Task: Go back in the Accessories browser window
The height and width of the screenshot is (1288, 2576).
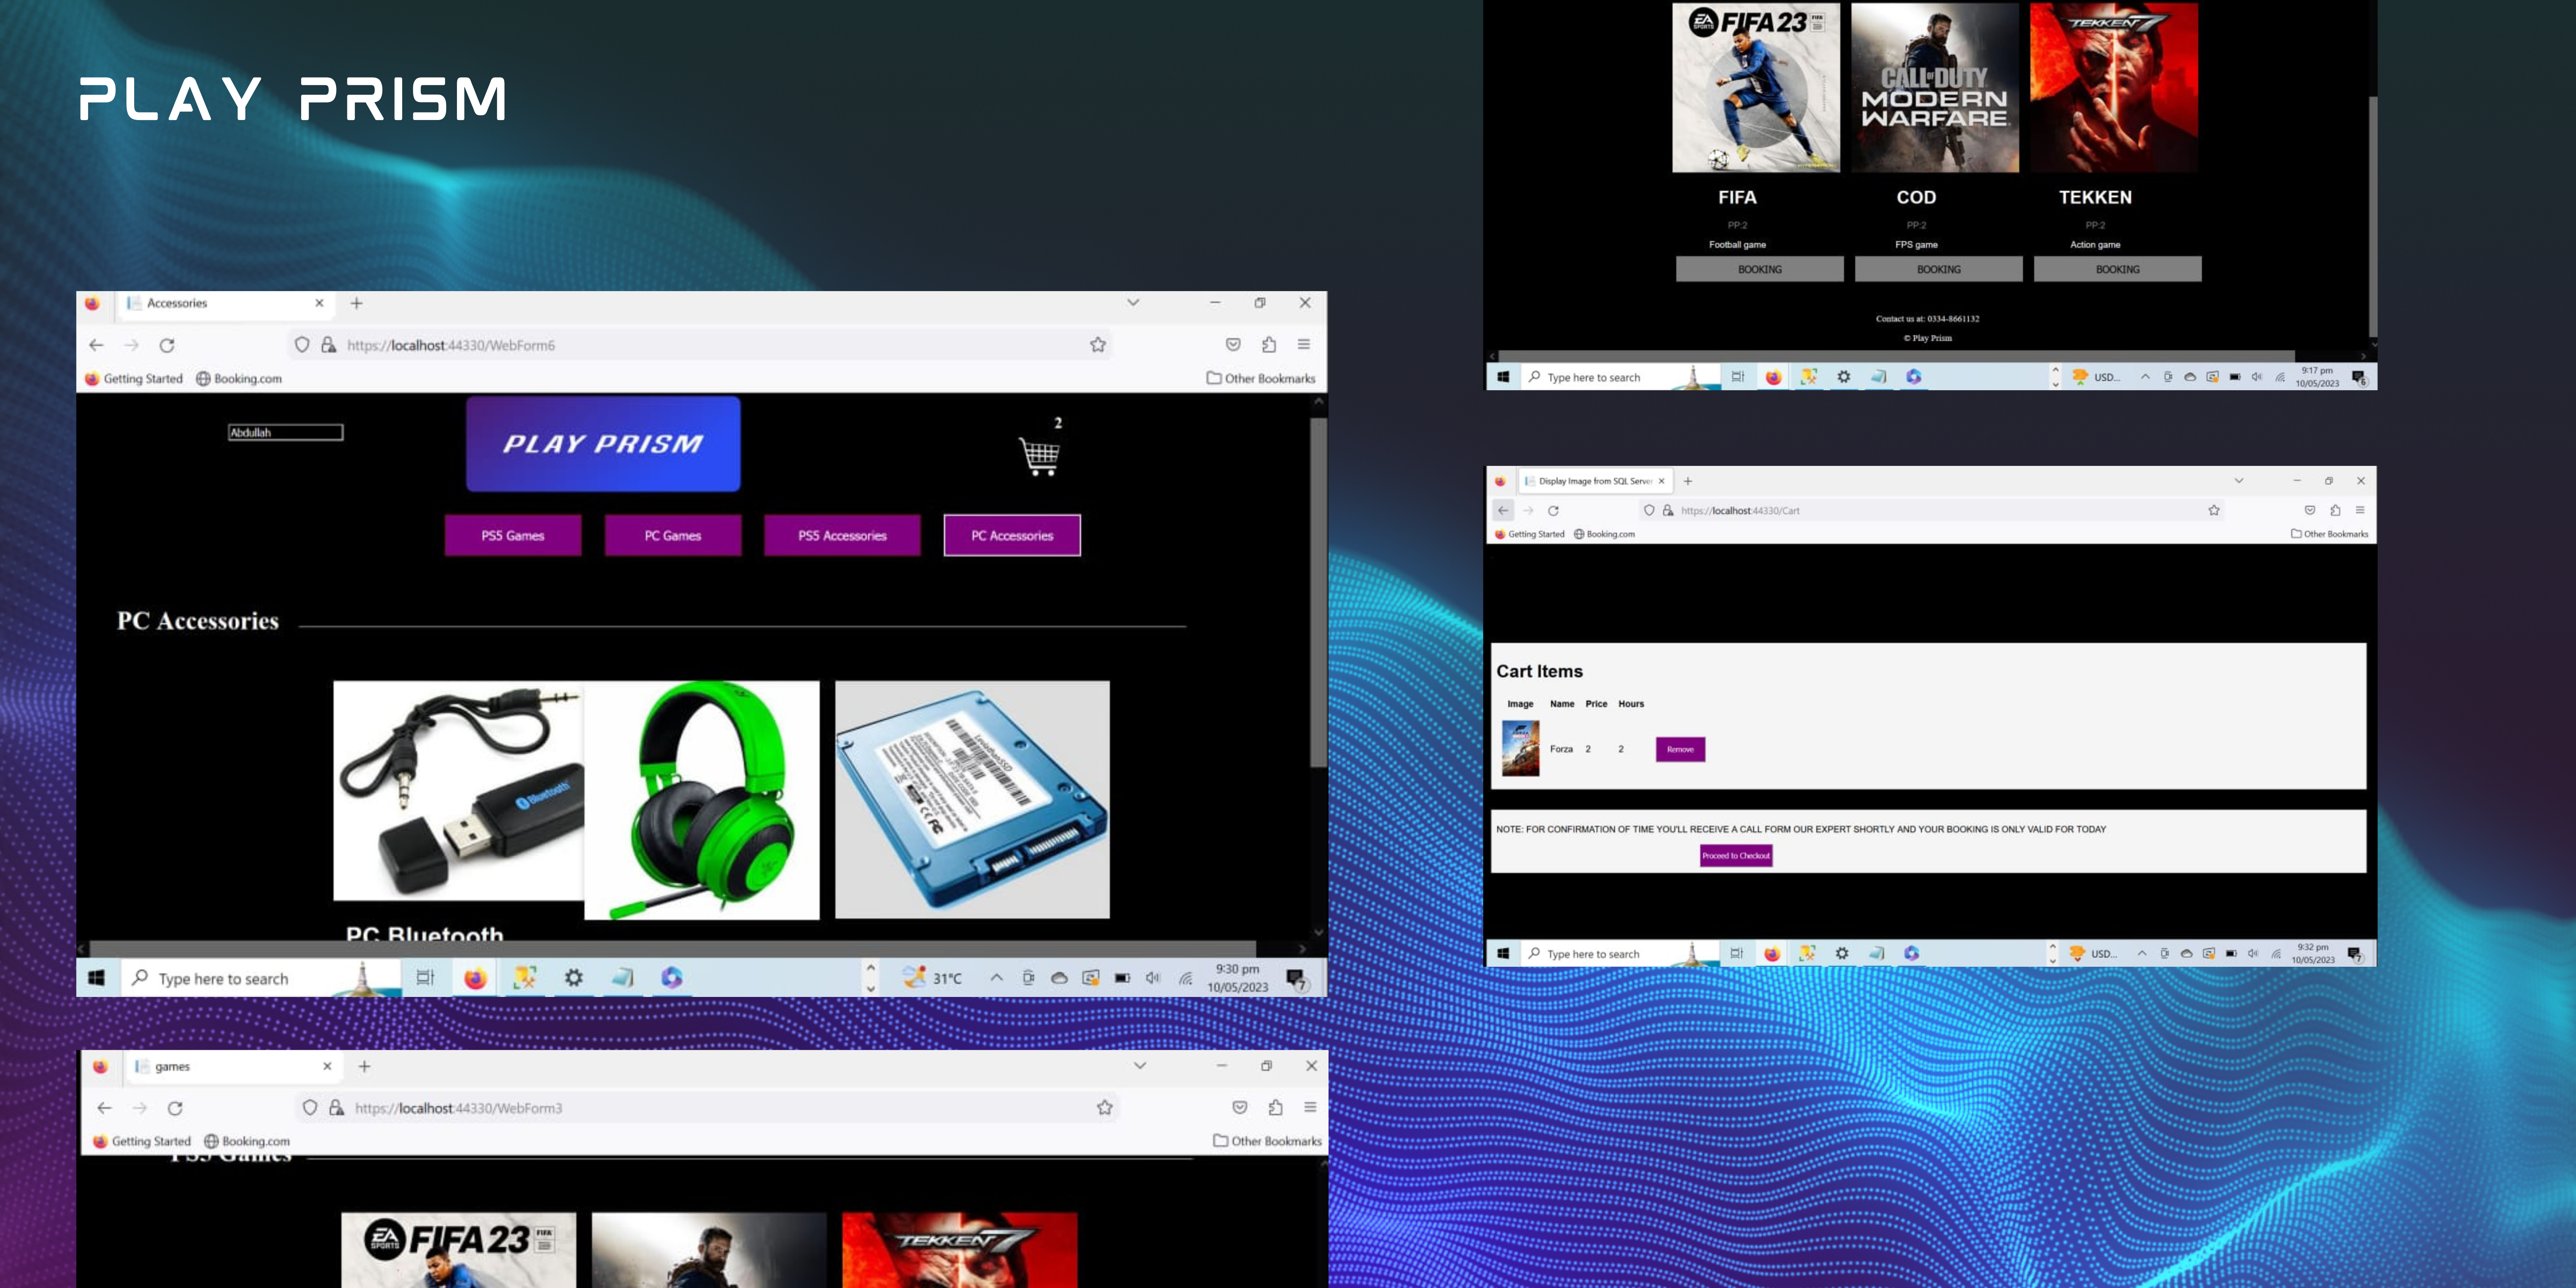Action: pyautogui.click(x=96, y=345)
